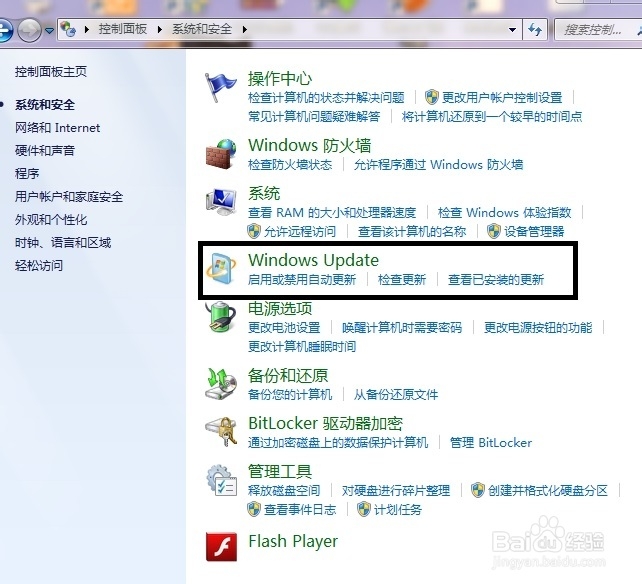
Task: Click 唤醒计算机时需要密码 link
Action: [x=402, y=328]
